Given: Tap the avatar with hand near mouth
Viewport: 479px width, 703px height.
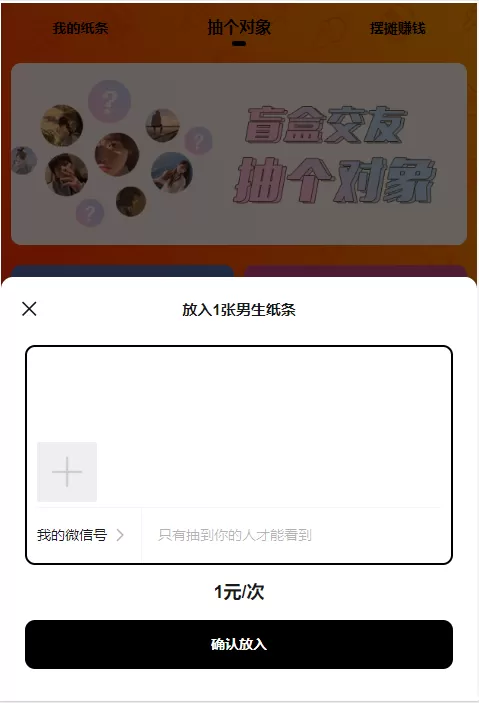Looking at the screenshot, I should tap(66, 174).
